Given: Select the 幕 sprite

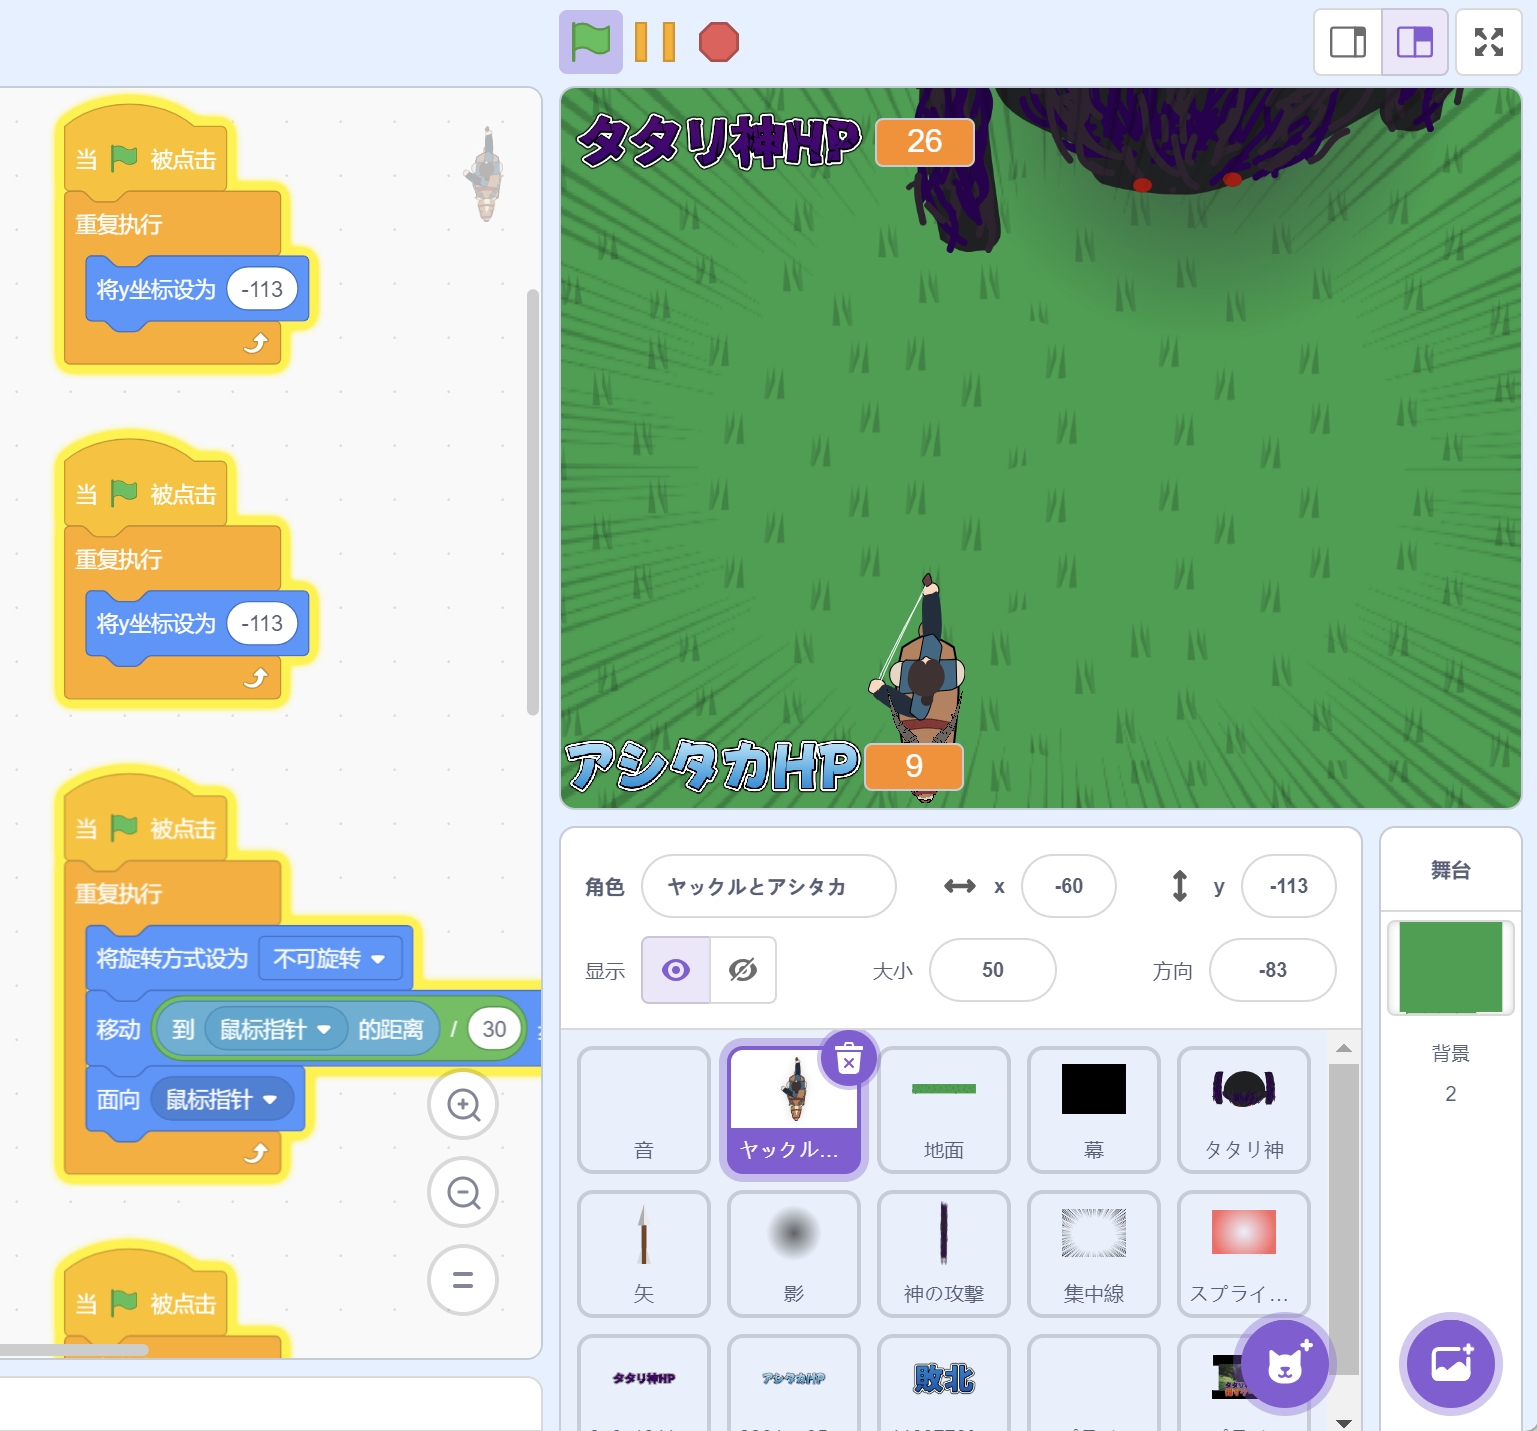Looking at the screenshot, I should [1094, 1110].
